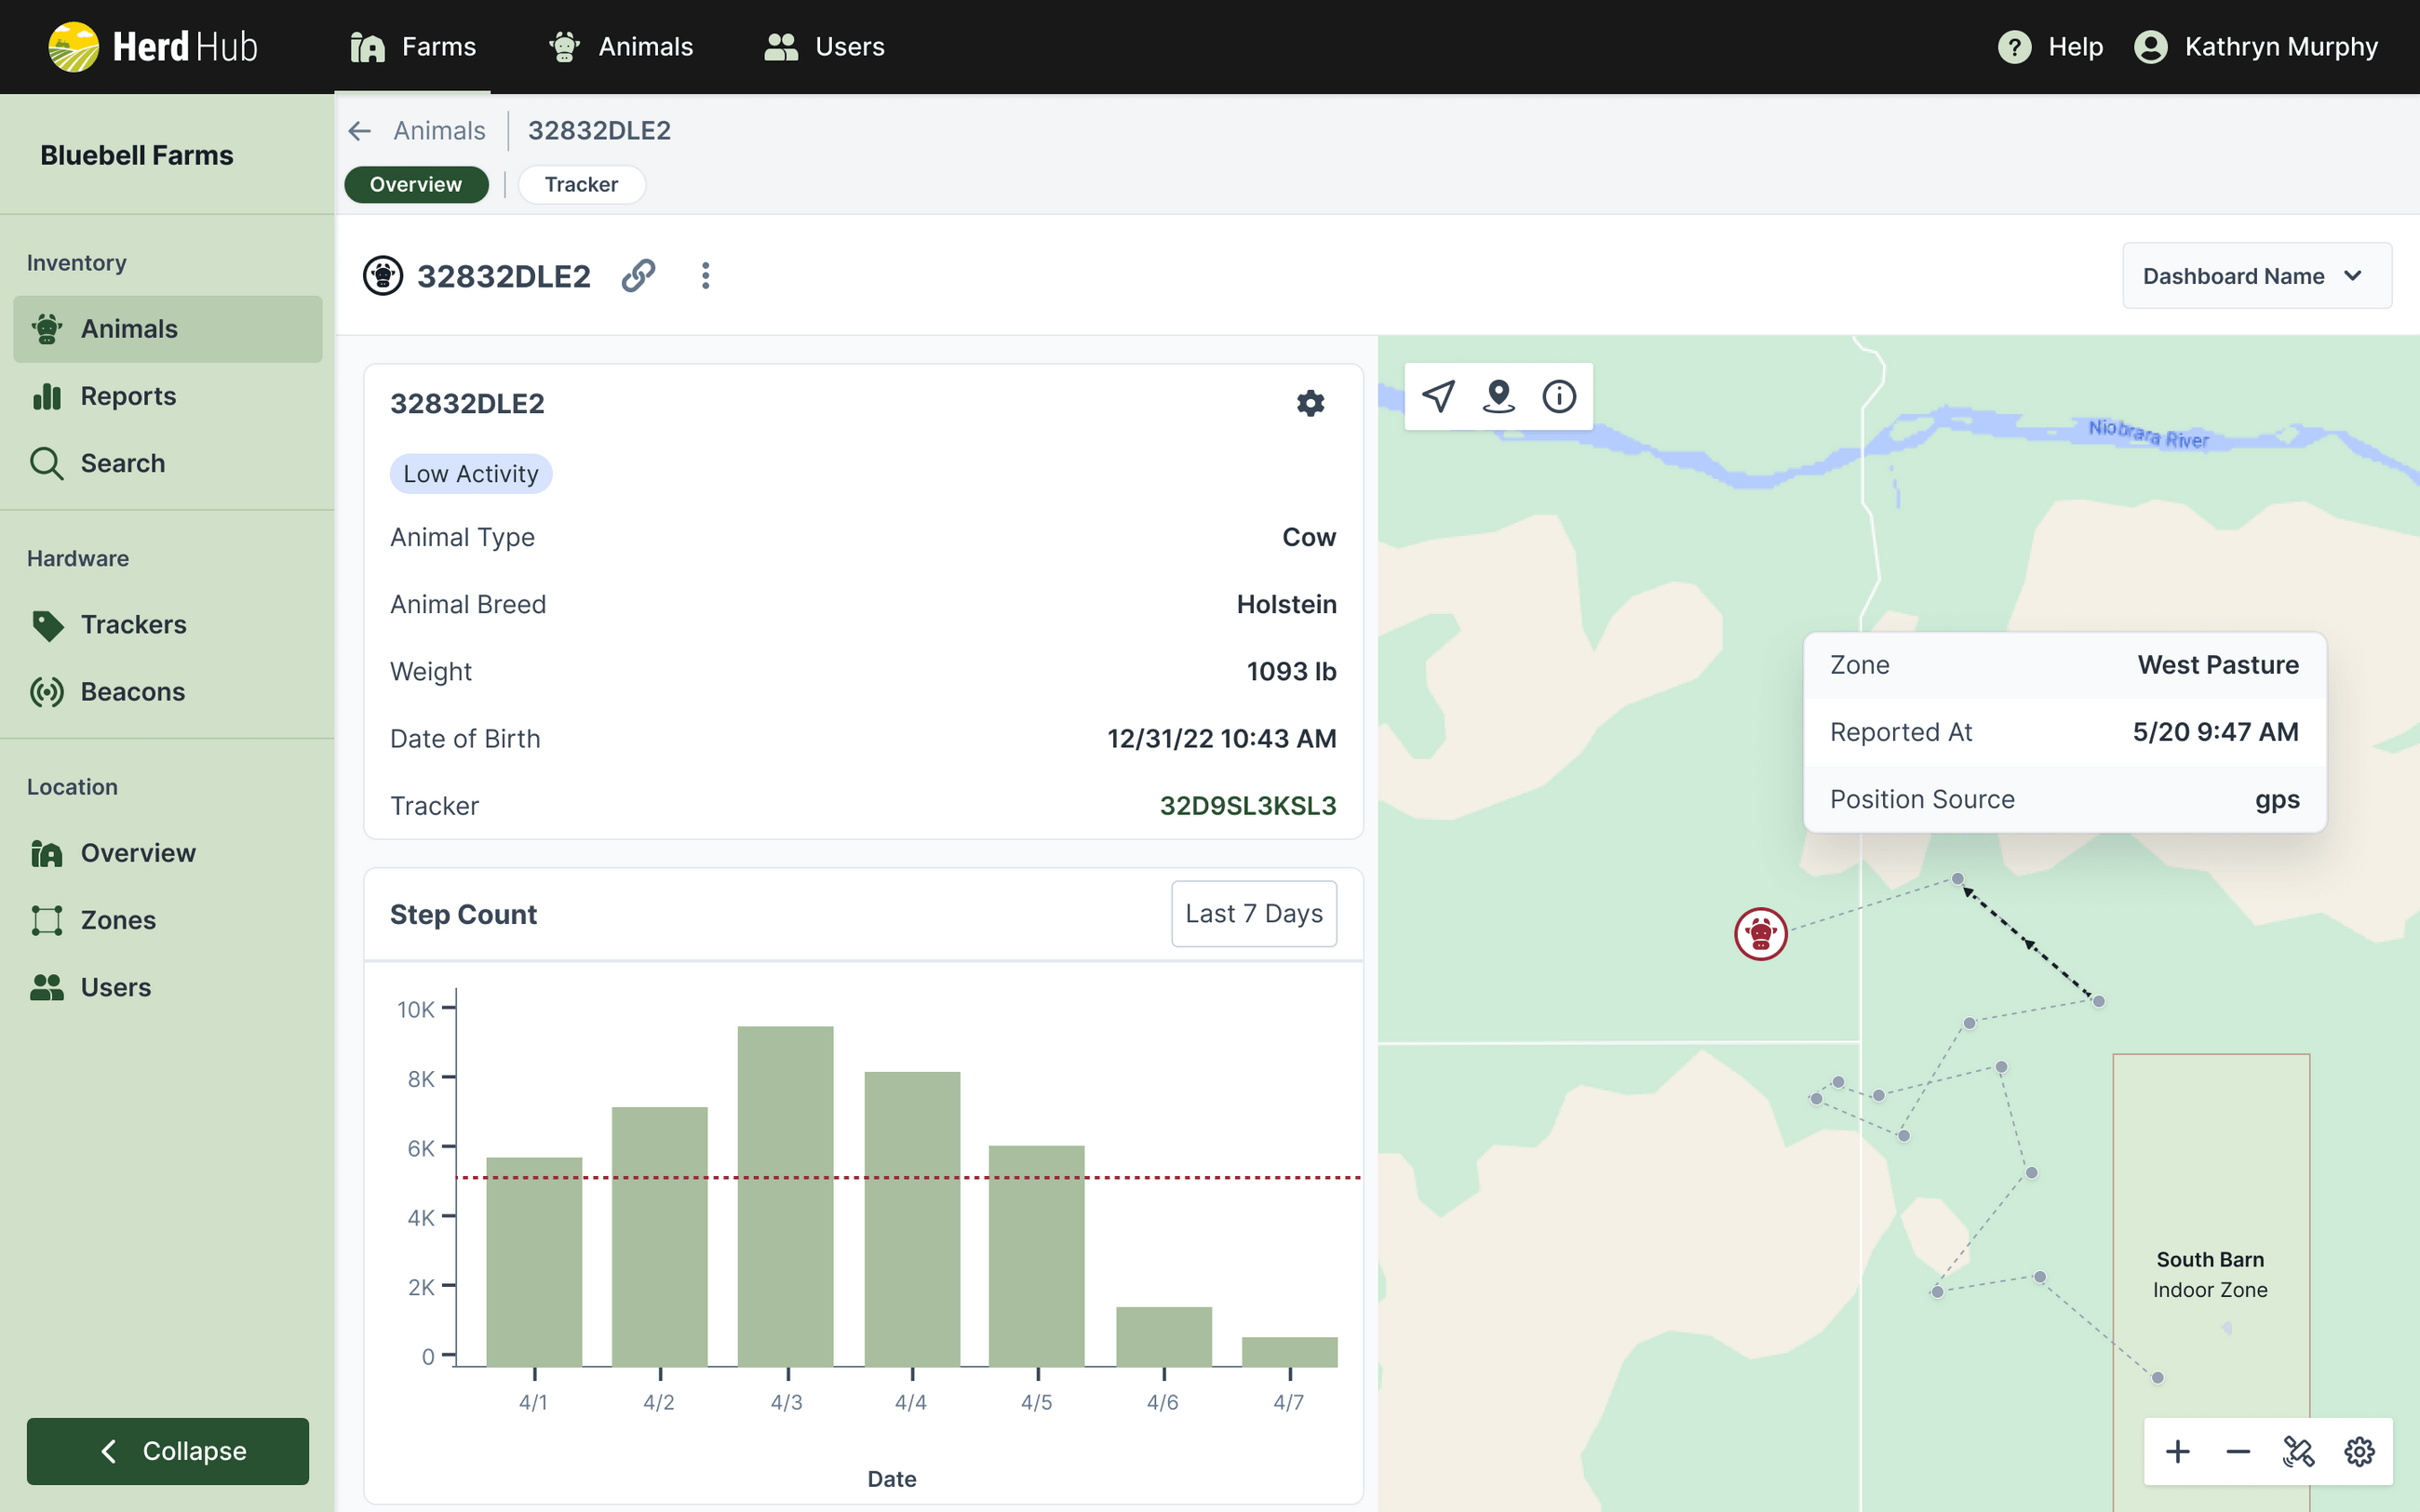Change the Last 7 Days range
This screenshot has height=1512, width=2420.
(x=1254, y=913)
